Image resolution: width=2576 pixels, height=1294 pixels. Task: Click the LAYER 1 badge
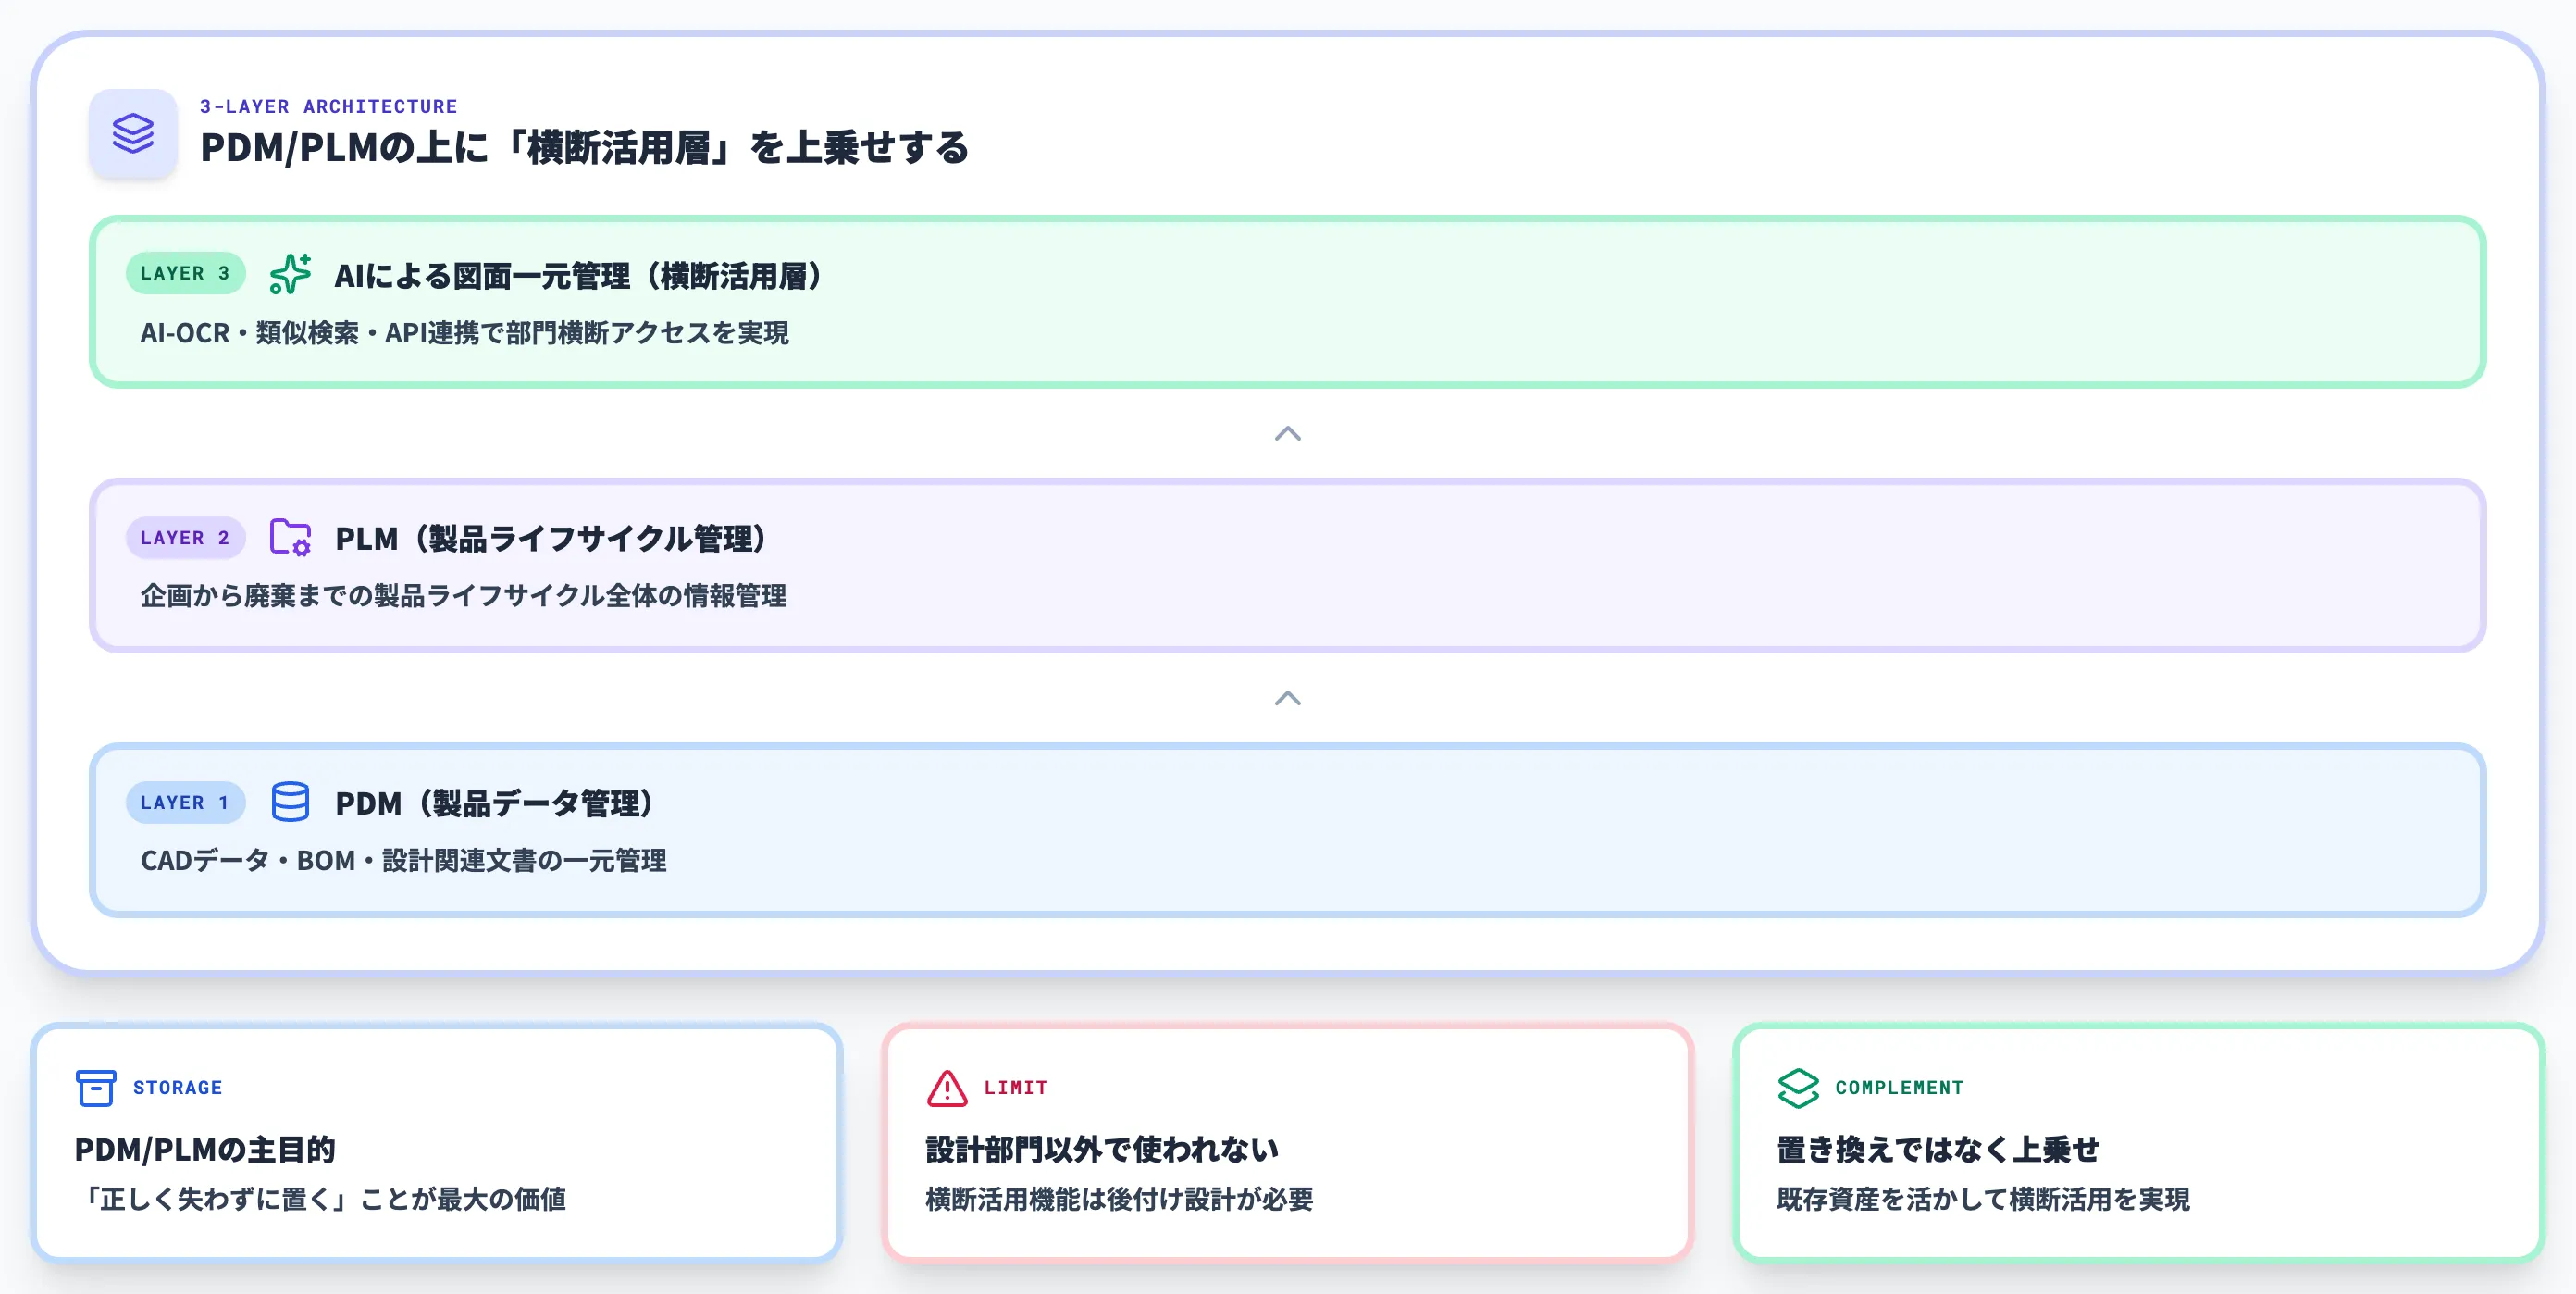click(x=185, y=802)
